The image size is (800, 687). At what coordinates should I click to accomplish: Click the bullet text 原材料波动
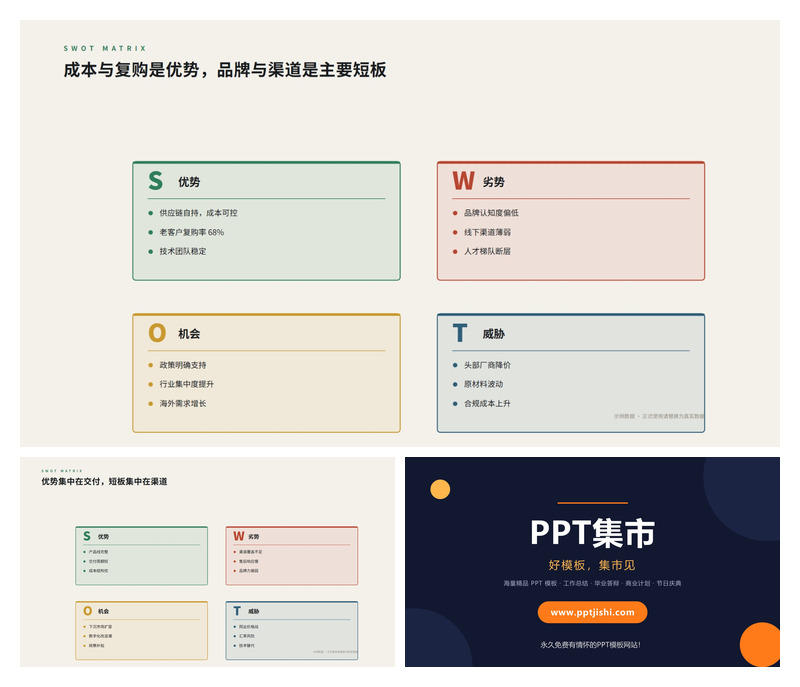483,384
